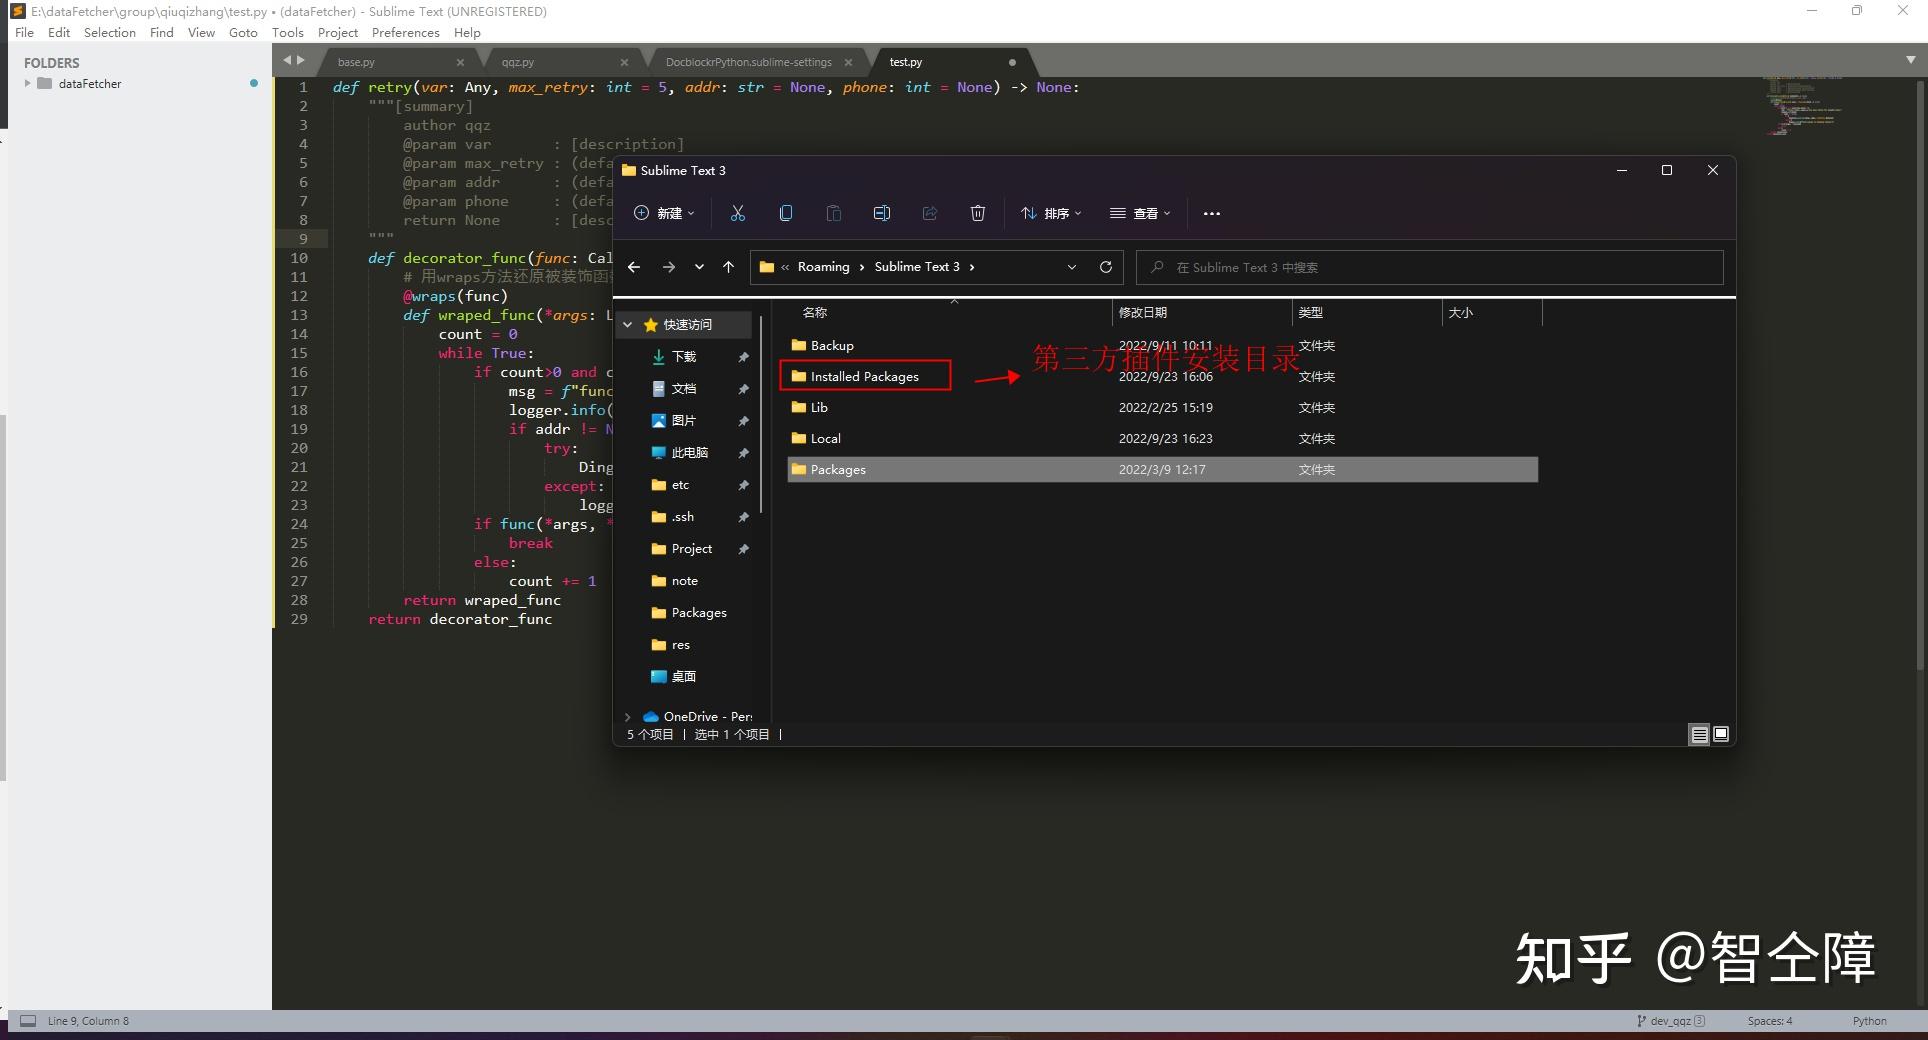Switch to the DocblockrPython.sublime-settings tab
Screen dimensions: 1928x1040
(748, 62)
